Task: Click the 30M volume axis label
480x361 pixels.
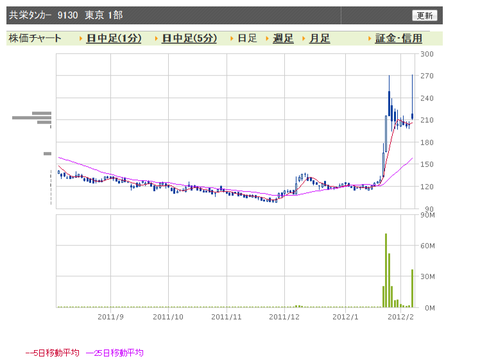Action: click(428, 277)
